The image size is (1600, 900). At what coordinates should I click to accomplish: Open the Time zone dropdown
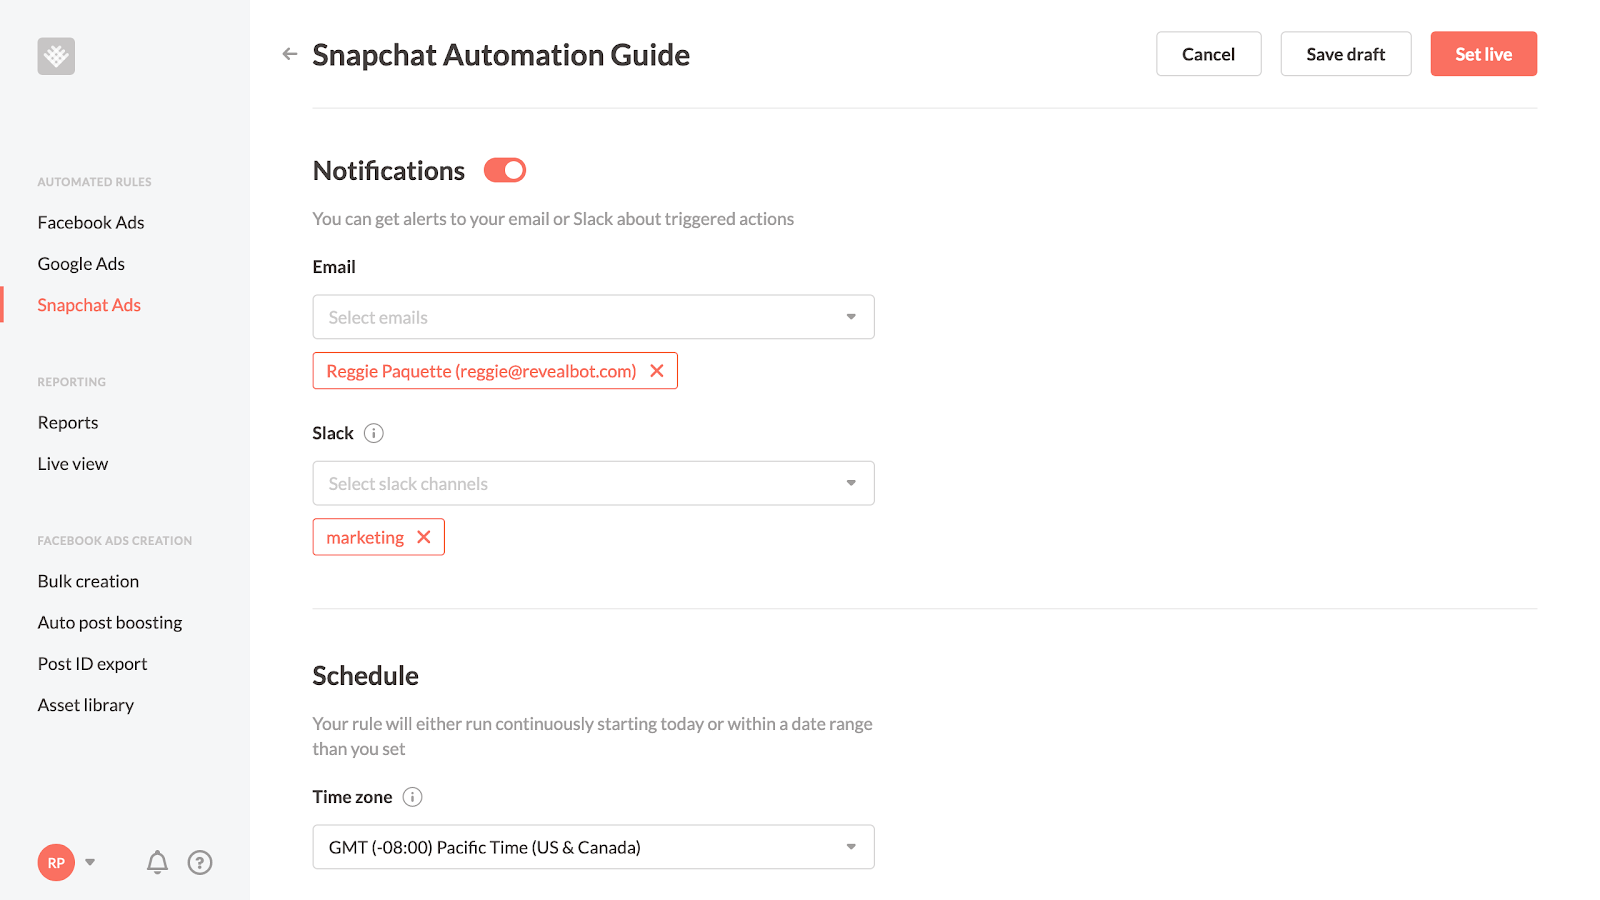(593, 847)
